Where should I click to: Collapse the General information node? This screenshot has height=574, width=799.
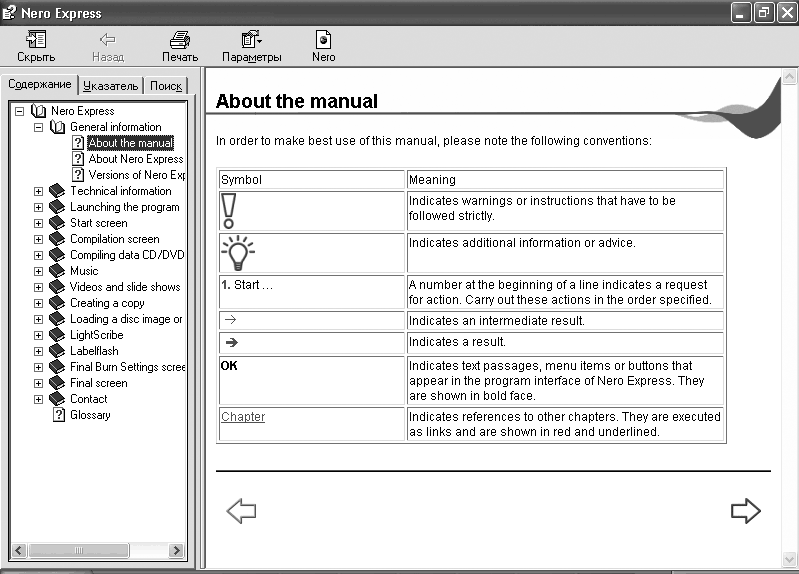pyautogui.click(x=38, y=127)
